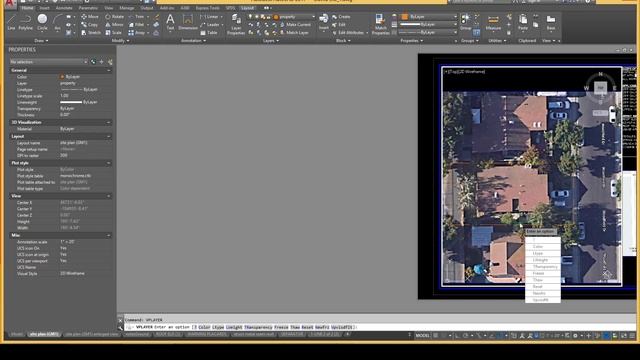This screenshot has height=360, width=640.
Task: Open the Manage ribbon tab
Action: [x=127, y=8]
